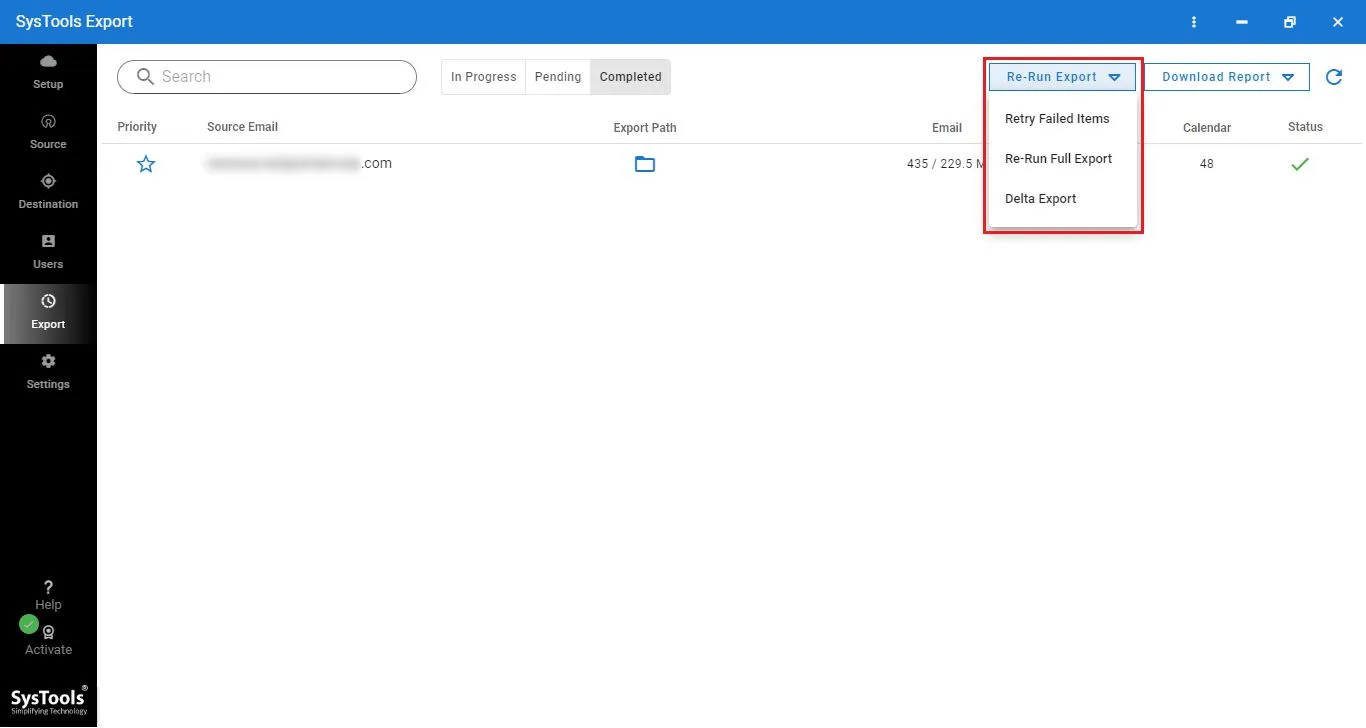Toggle the priority star for the email row

click(146, 164)
